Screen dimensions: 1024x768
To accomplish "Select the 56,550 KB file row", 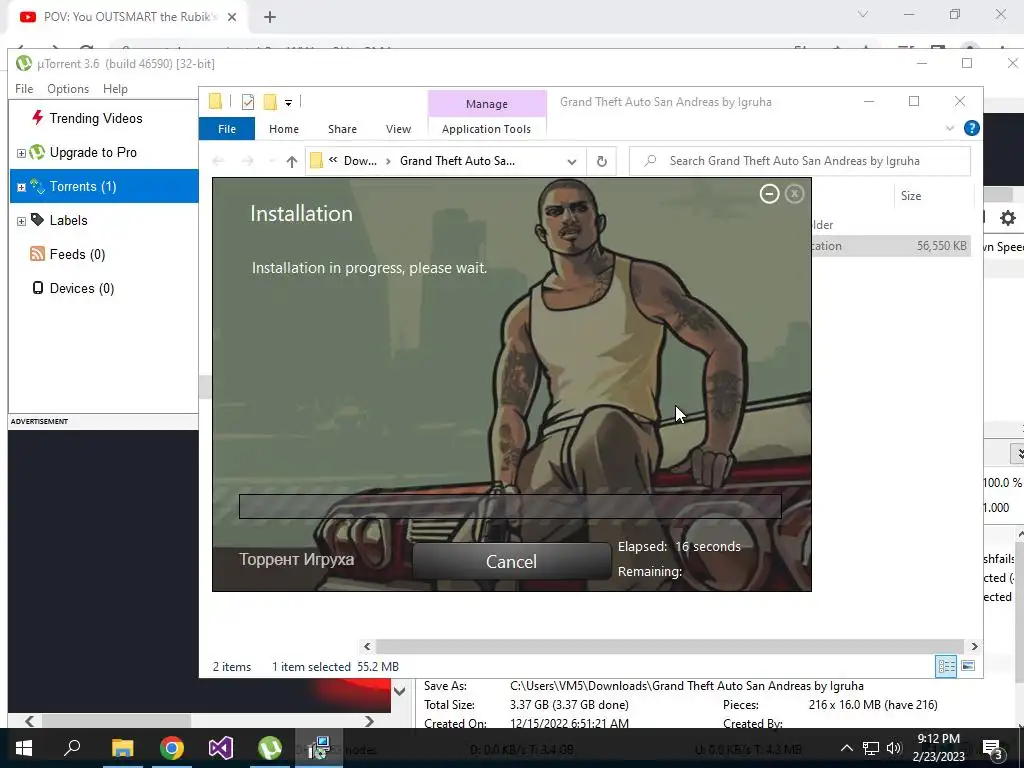I will coord(891,246).
